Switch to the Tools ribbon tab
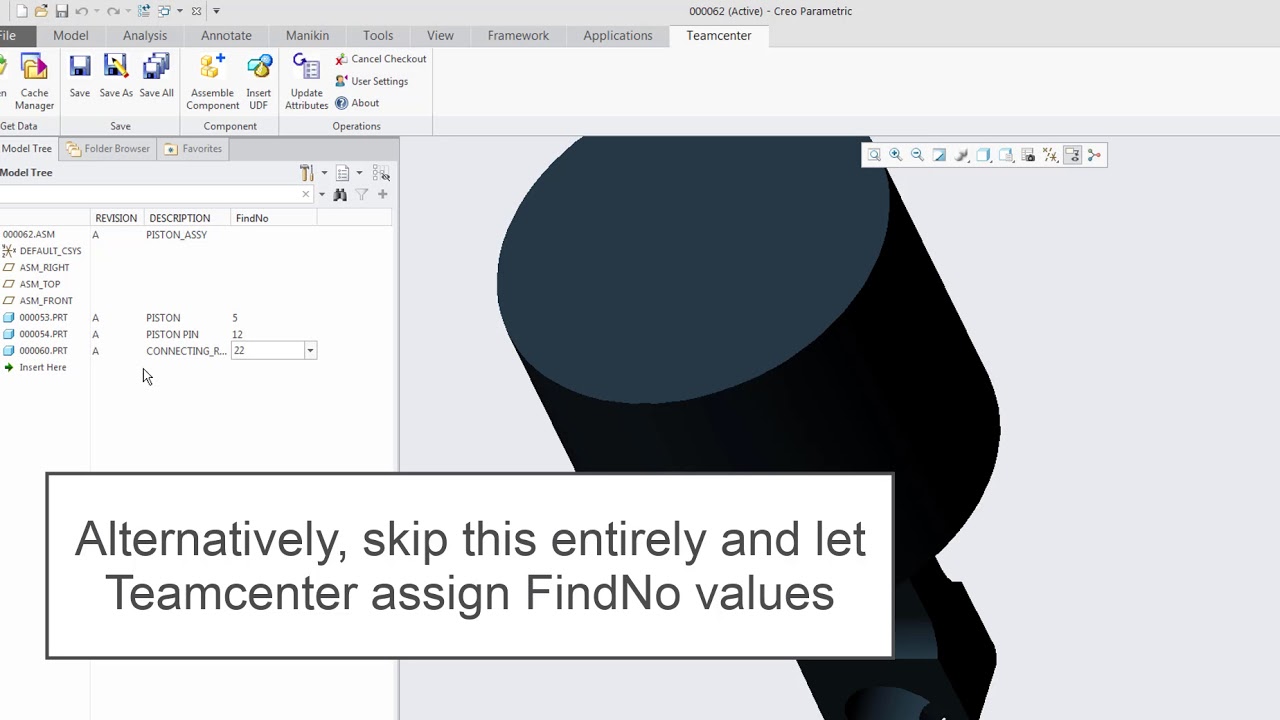 coord(378,35)
